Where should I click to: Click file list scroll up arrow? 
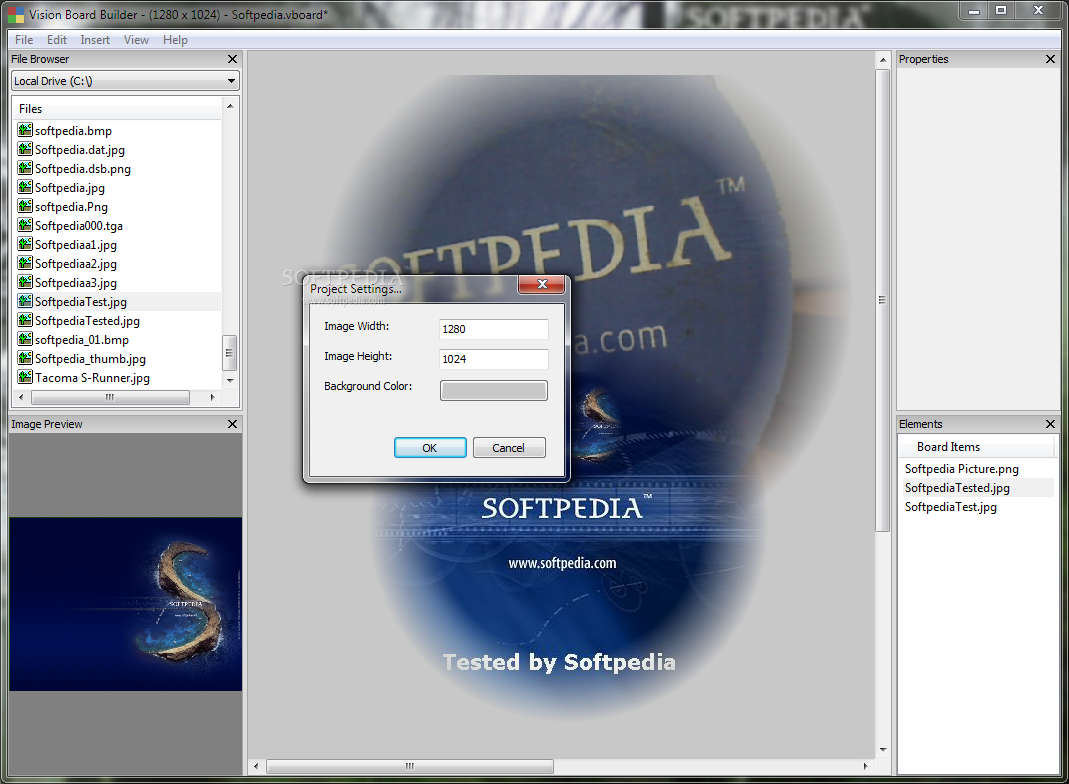click(x=230, y=106)
